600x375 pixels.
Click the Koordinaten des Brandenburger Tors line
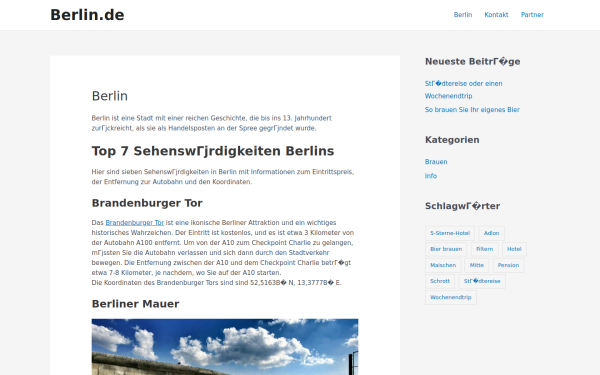click(216, 283)
